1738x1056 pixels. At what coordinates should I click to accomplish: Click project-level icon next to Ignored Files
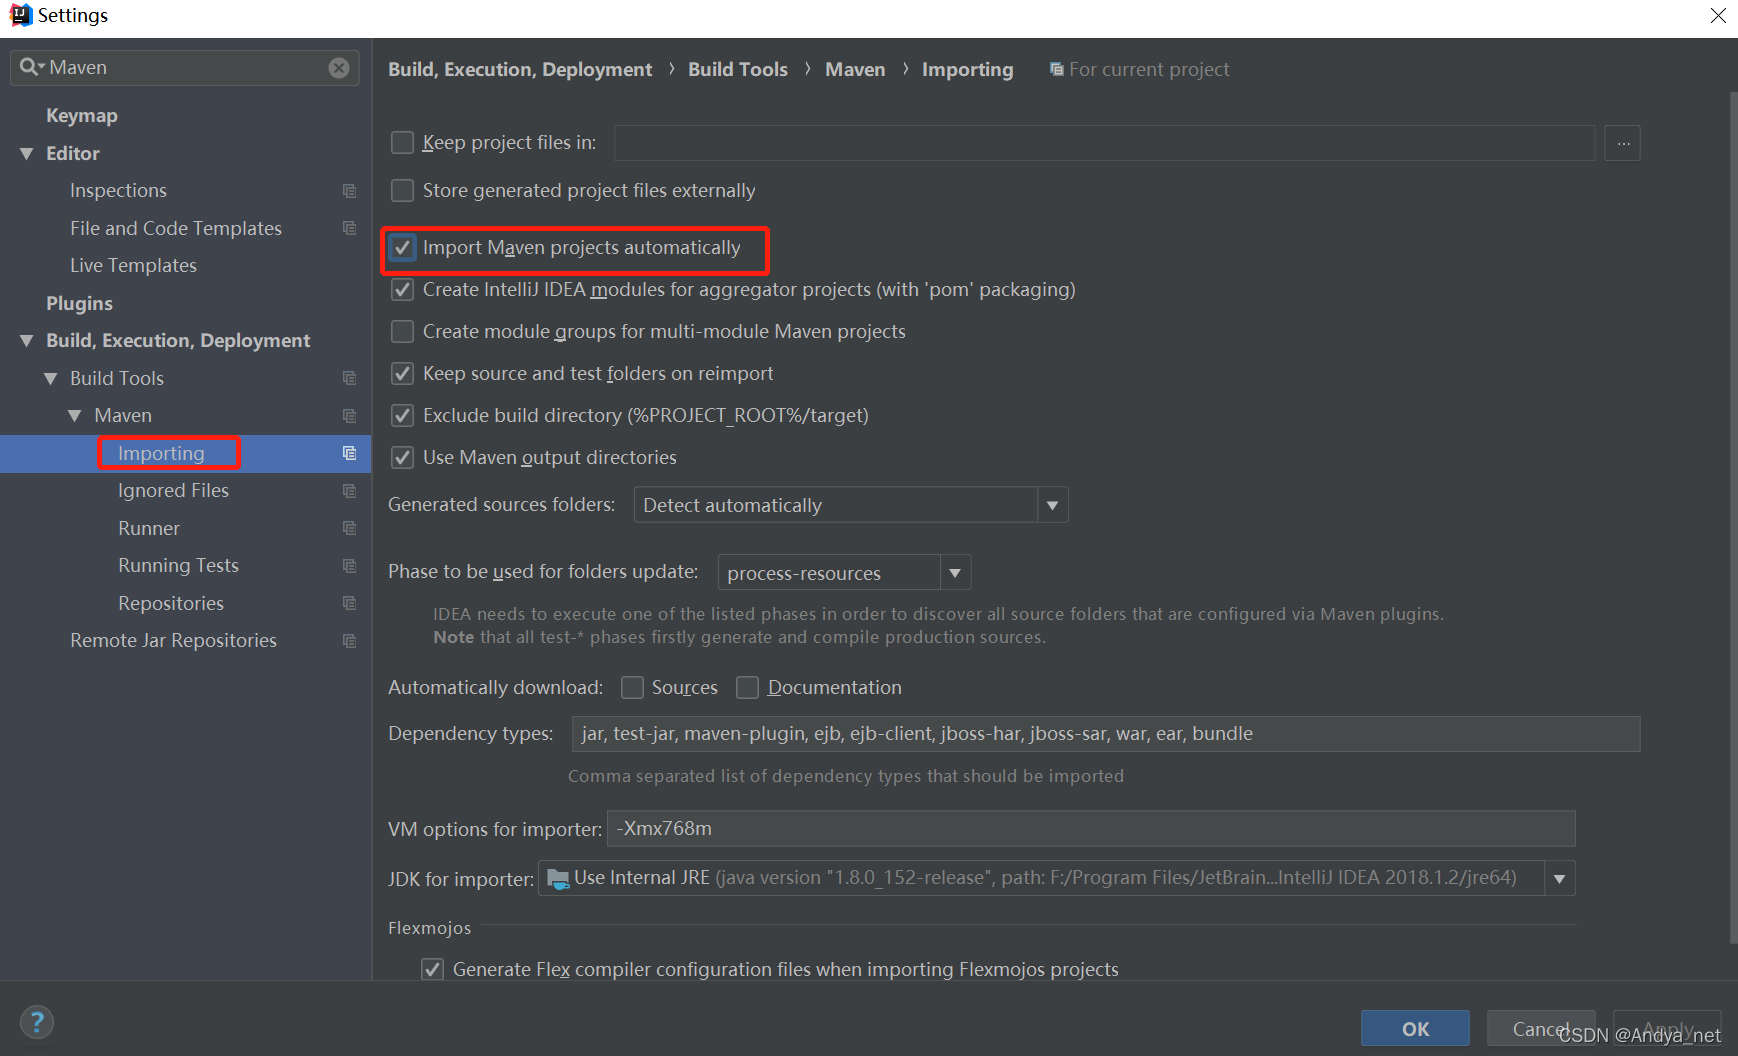point(349,491)
